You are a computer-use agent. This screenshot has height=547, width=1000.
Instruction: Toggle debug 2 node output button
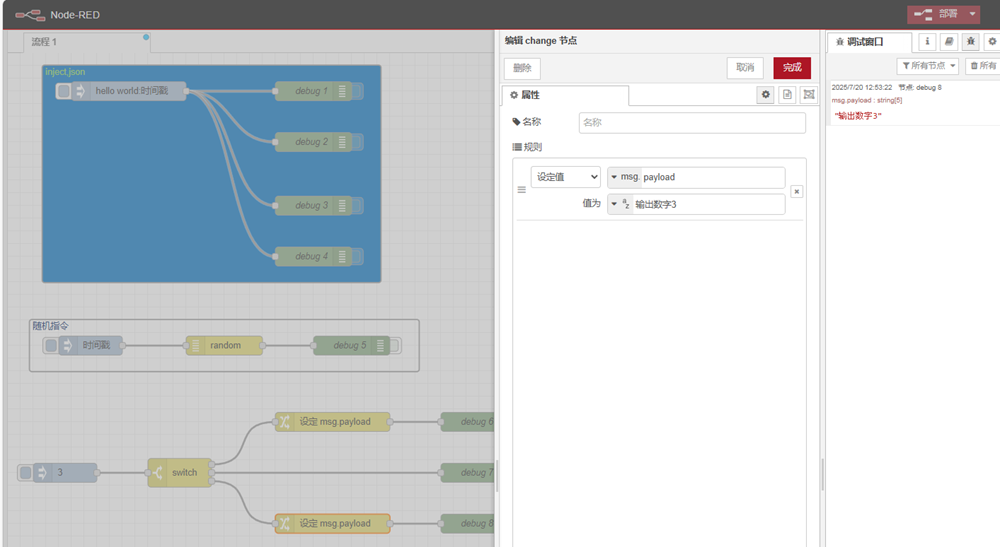click(x=358, y=142)
